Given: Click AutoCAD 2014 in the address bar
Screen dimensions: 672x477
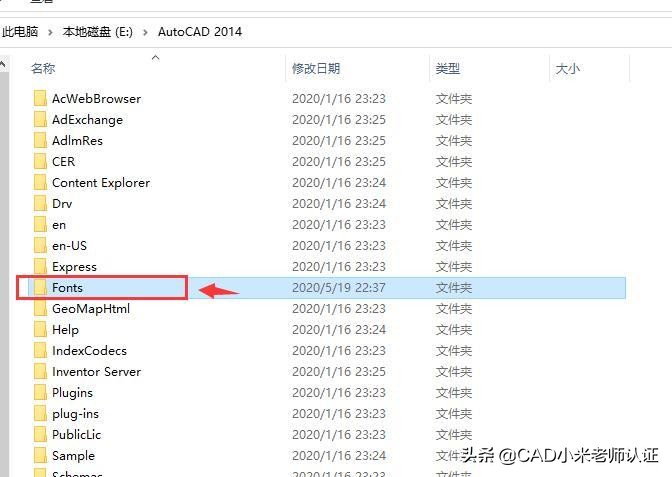Looking at the screenshot, I should coord(200,32).
